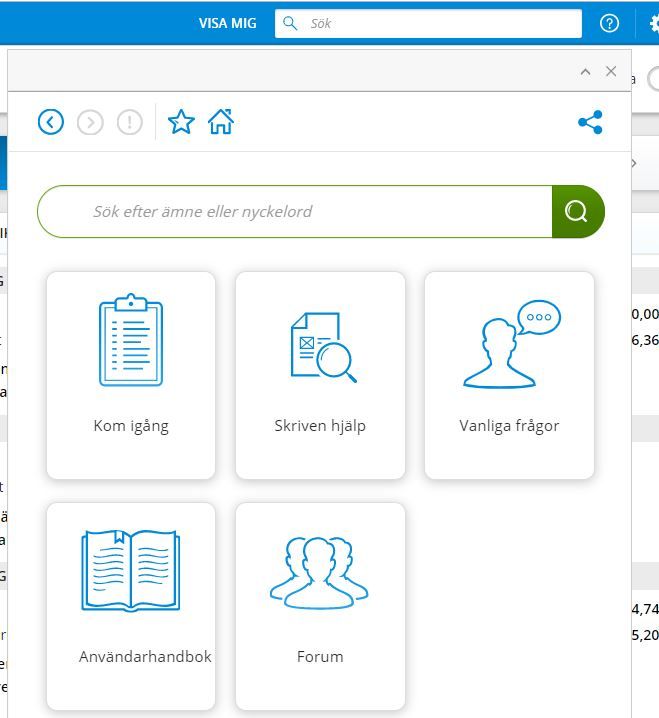Click the green magnifier search button
659x718 pixels.
click(578, 212)
